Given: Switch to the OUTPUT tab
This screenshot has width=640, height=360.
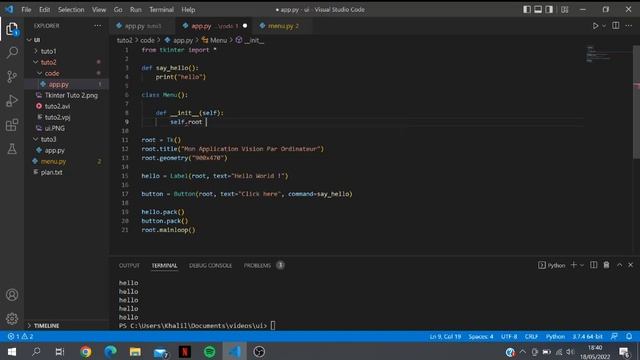Looking at the screenshot, I should click(x=129, y=265).
